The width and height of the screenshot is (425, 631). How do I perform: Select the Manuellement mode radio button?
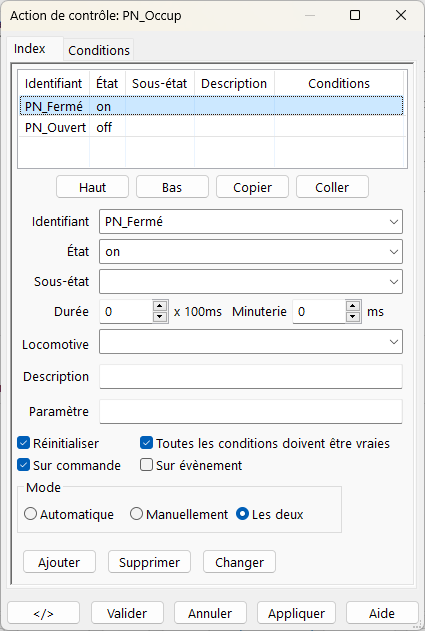point(136,514)
